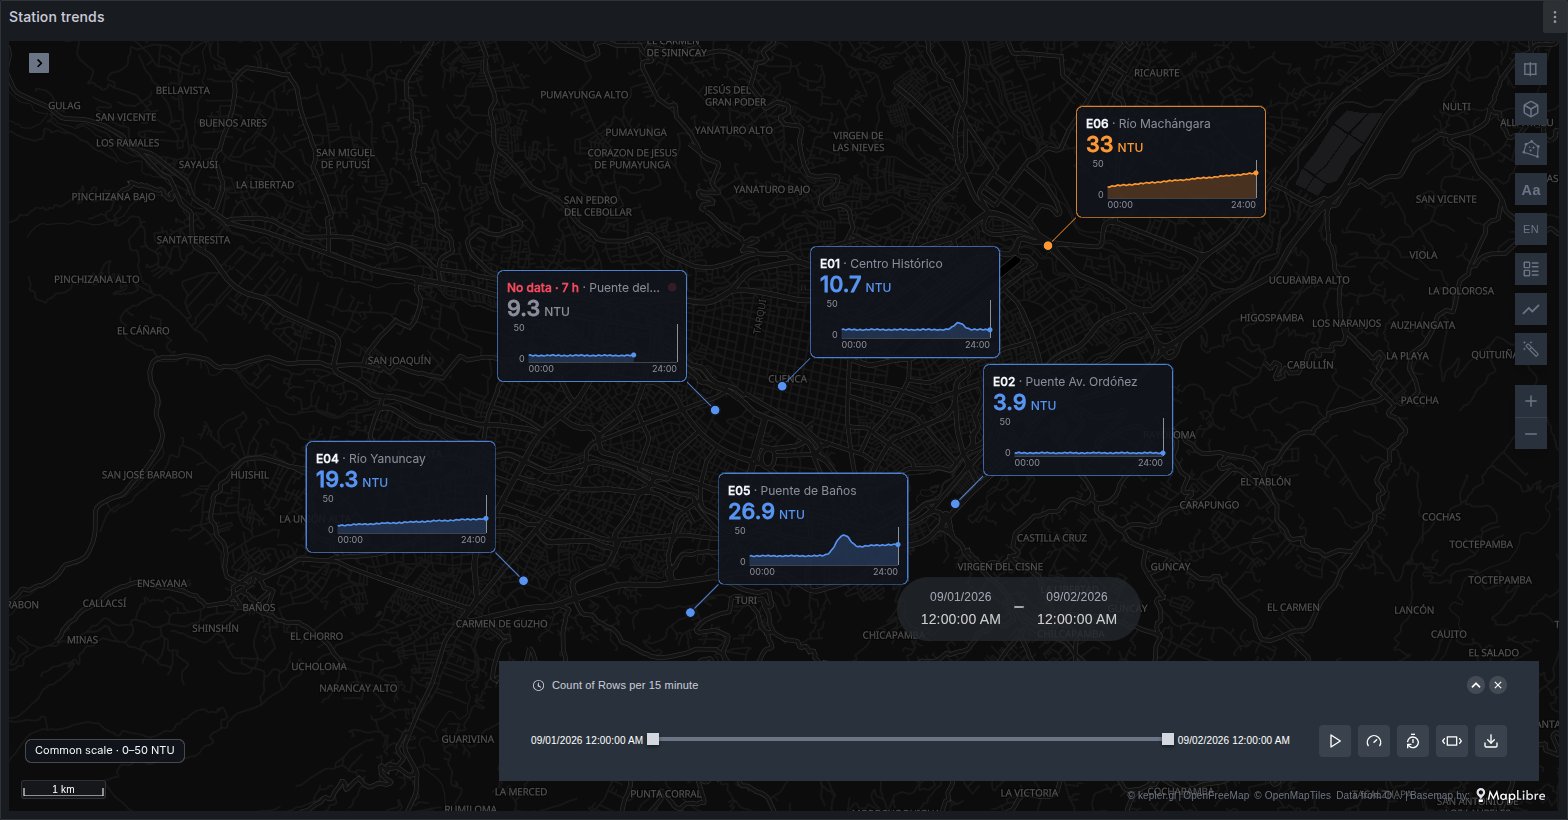Show the map legend panel
This screenshot has width=1568, height=820.
coord(1531,269)
